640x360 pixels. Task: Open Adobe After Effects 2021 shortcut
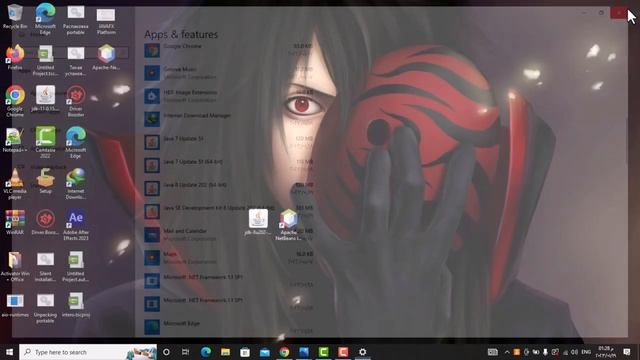coord(76,225)
